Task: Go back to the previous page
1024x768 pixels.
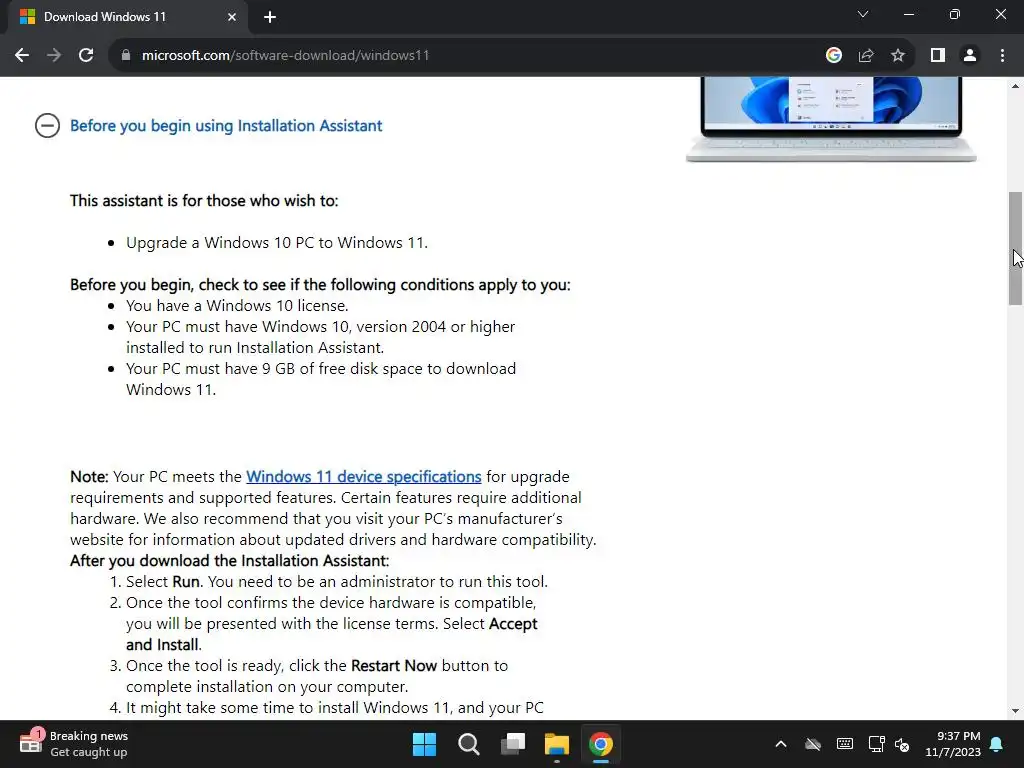Action: point(22,56)
